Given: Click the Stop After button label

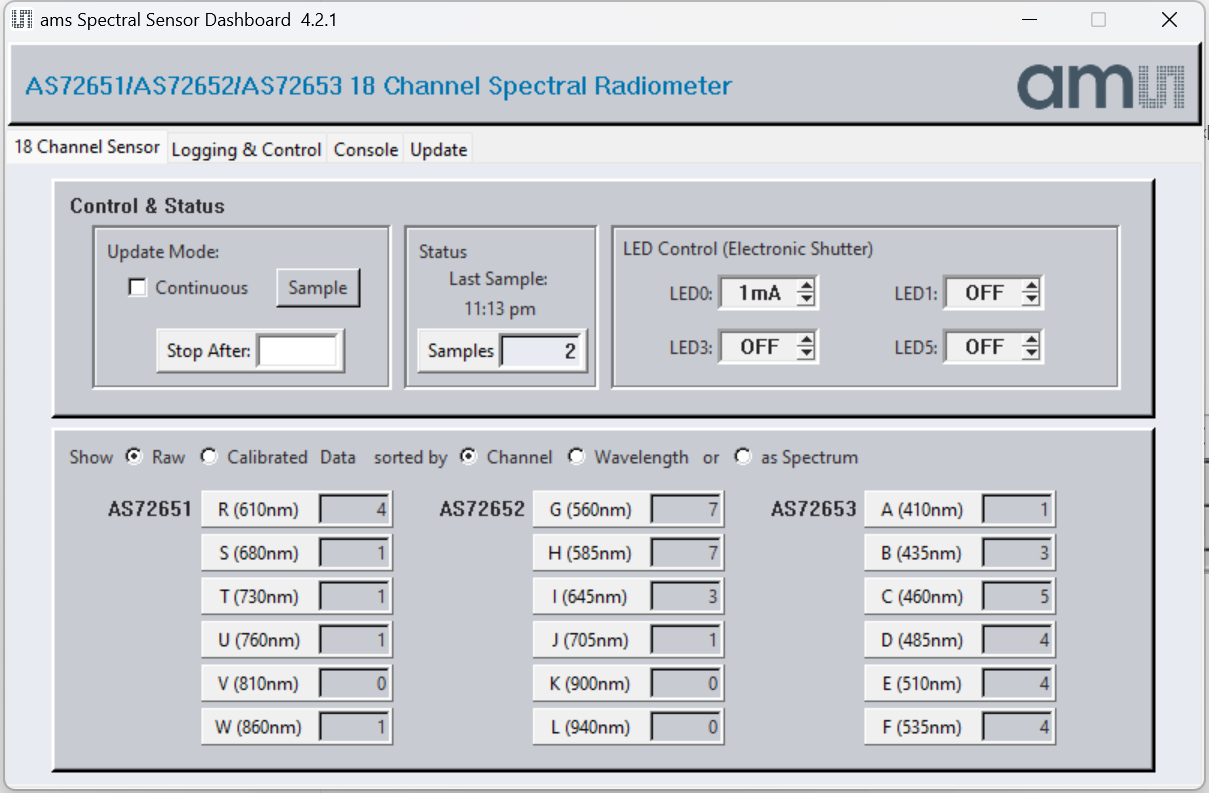Looking at the screenshot, I should click(x=209, y=351).
